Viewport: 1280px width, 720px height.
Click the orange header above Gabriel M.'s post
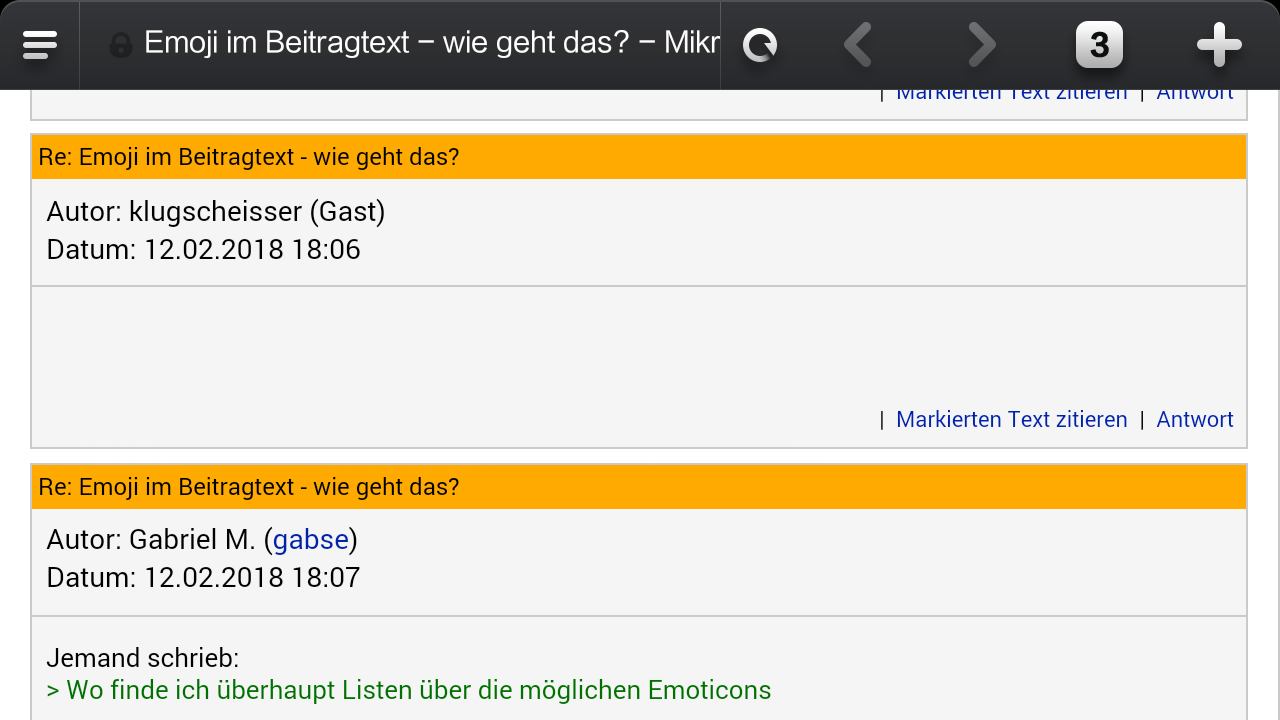639,487
